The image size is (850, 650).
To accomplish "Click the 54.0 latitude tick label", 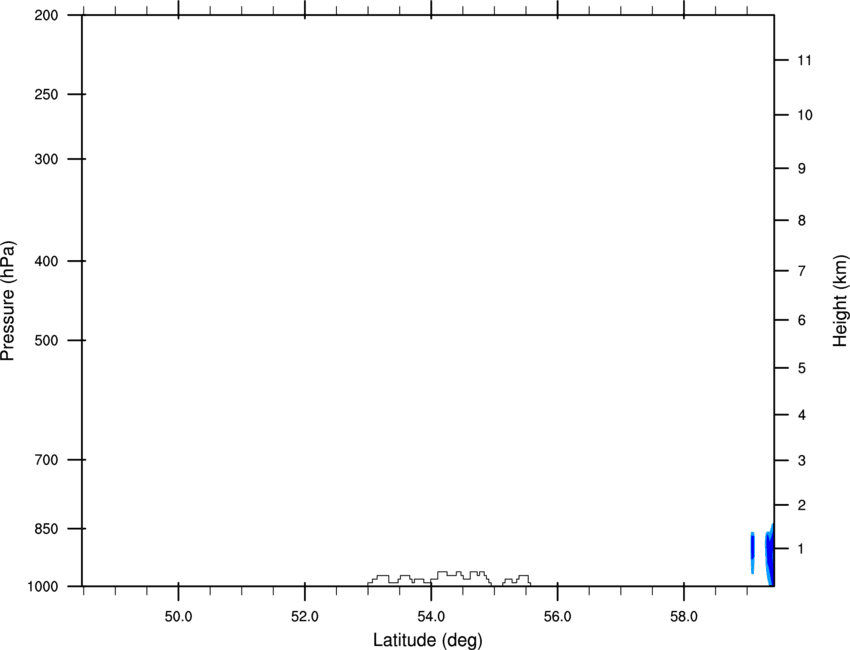I will [431, 617].
